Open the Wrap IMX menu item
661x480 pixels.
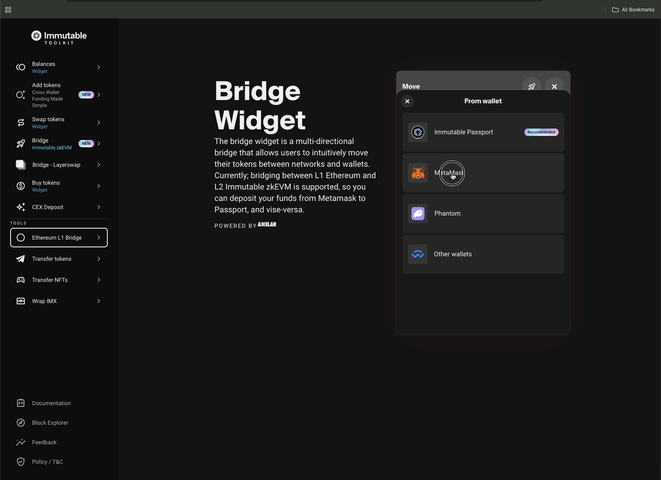coord(59,301)
